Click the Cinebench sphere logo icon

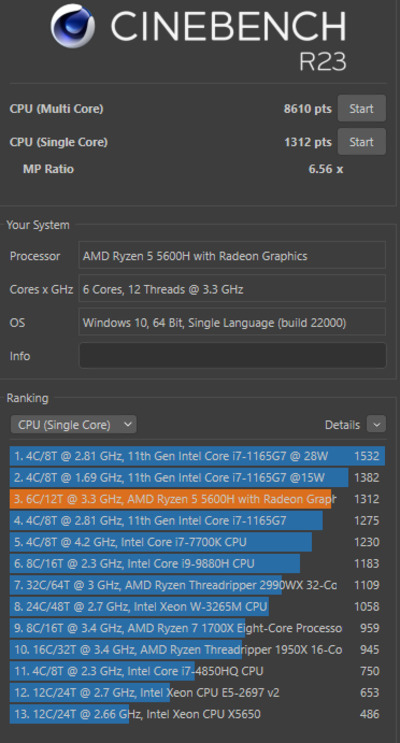tap(73, 26)
